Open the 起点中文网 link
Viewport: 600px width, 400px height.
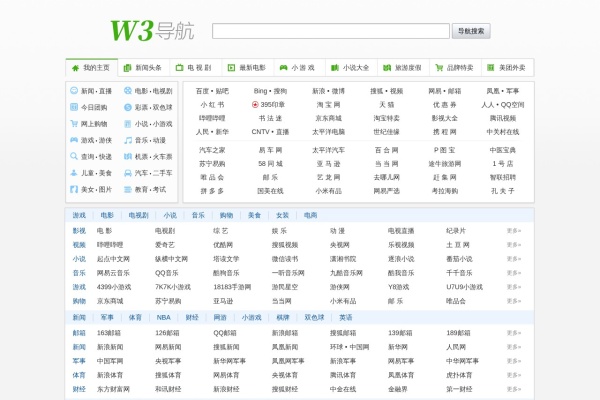click(x=113, y=259)
